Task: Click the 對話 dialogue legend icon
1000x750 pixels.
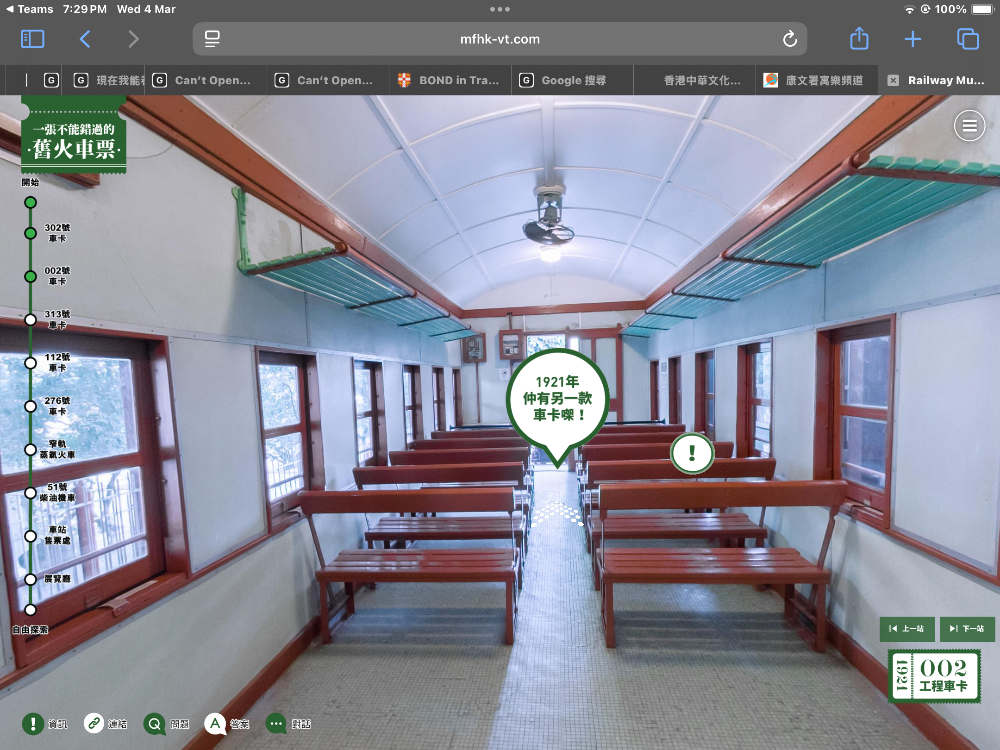Action: click(276, 723)
